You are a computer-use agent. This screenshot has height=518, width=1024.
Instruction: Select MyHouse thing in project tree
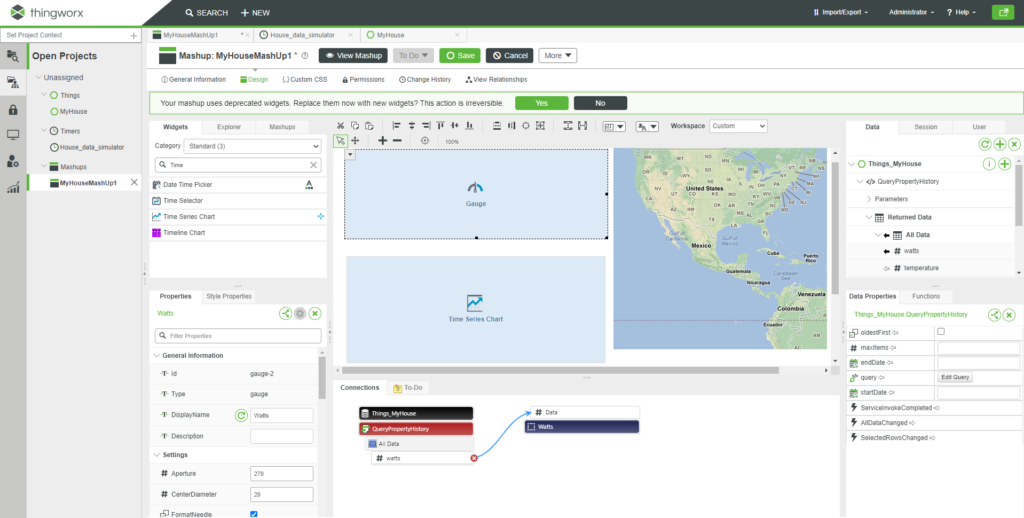(73, 112)
